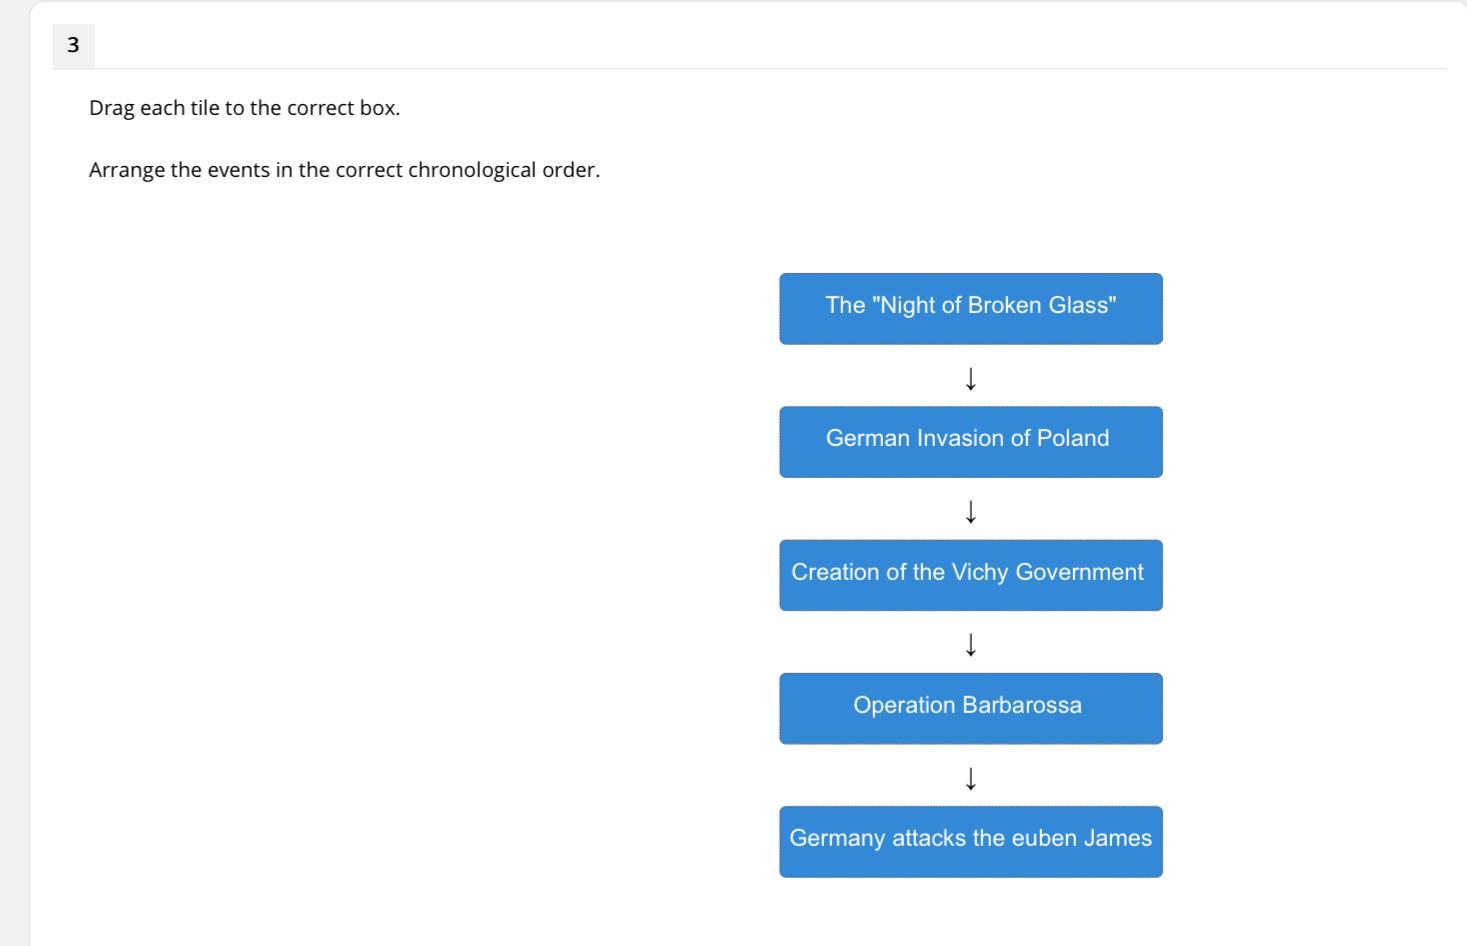Select the Operation Barbarossa tile

[970, 707]
